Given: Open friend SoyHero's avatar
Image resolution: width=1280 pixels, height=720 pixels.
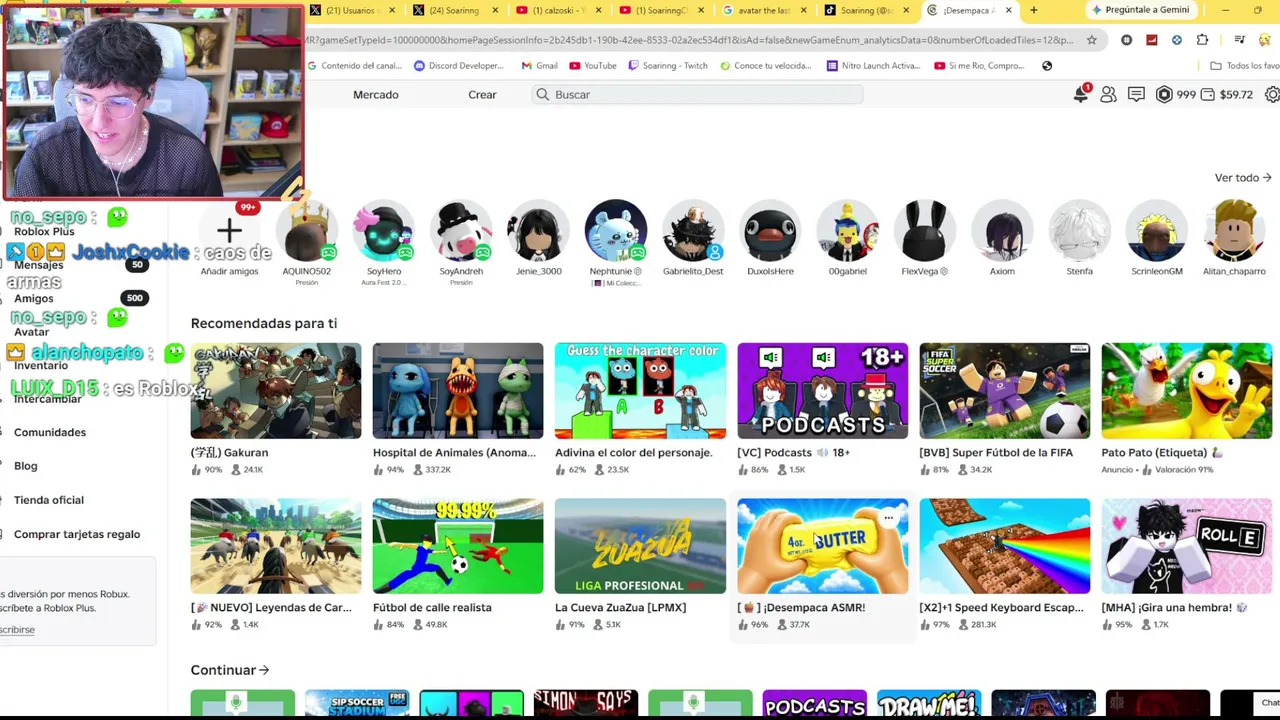Looking at the screenshot, I should (x=384, y=231).
